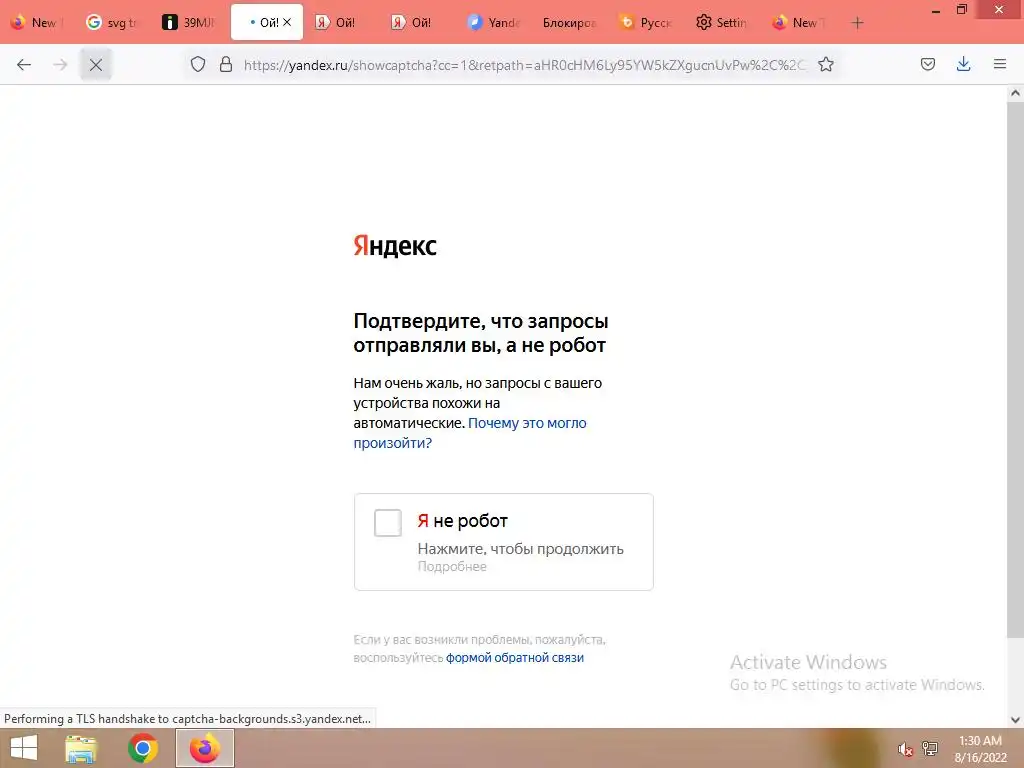This screenshot has height=768, width=1024.
Task: Switch to the 'Русск' tab
Action: pyautogui.click(x=647, y=23)
